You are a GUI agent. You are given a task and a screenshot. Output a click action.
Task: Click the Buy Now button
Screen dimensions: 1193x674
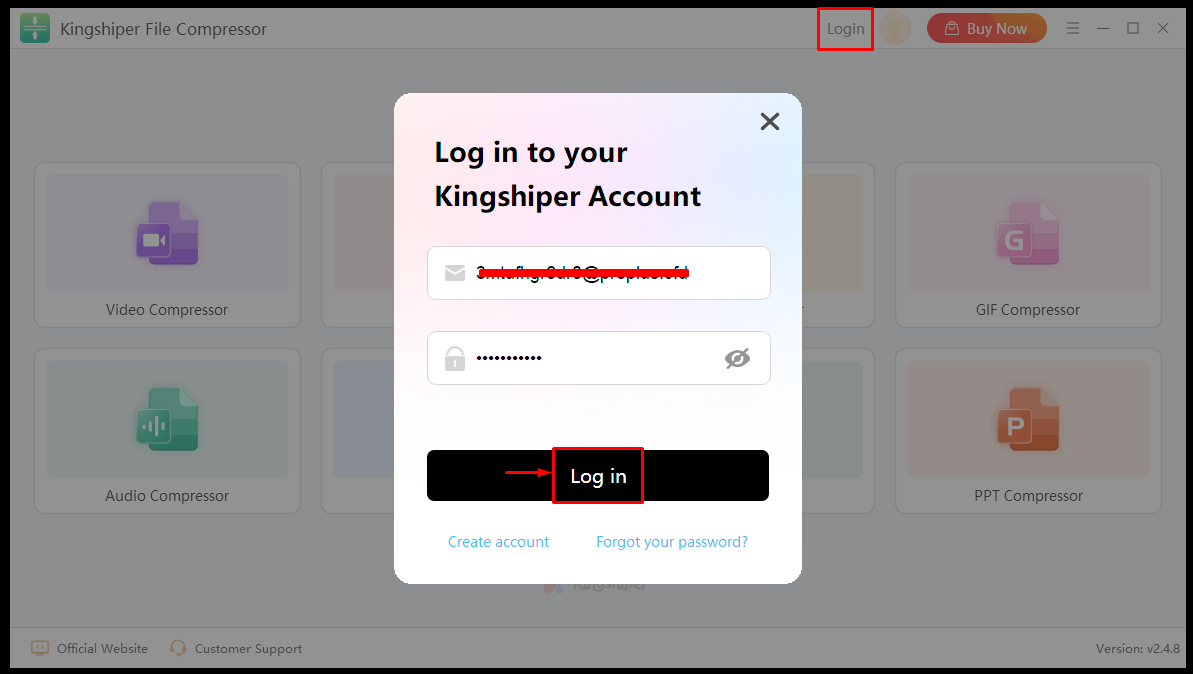(x=987, y=29)
